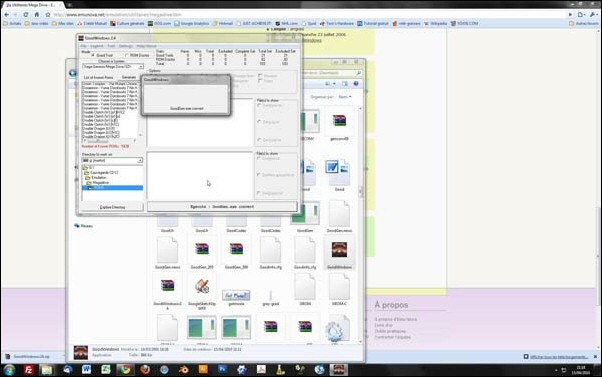Click the Explore Directory button
The height and width of the screenshot is (377, 602).
112,207
